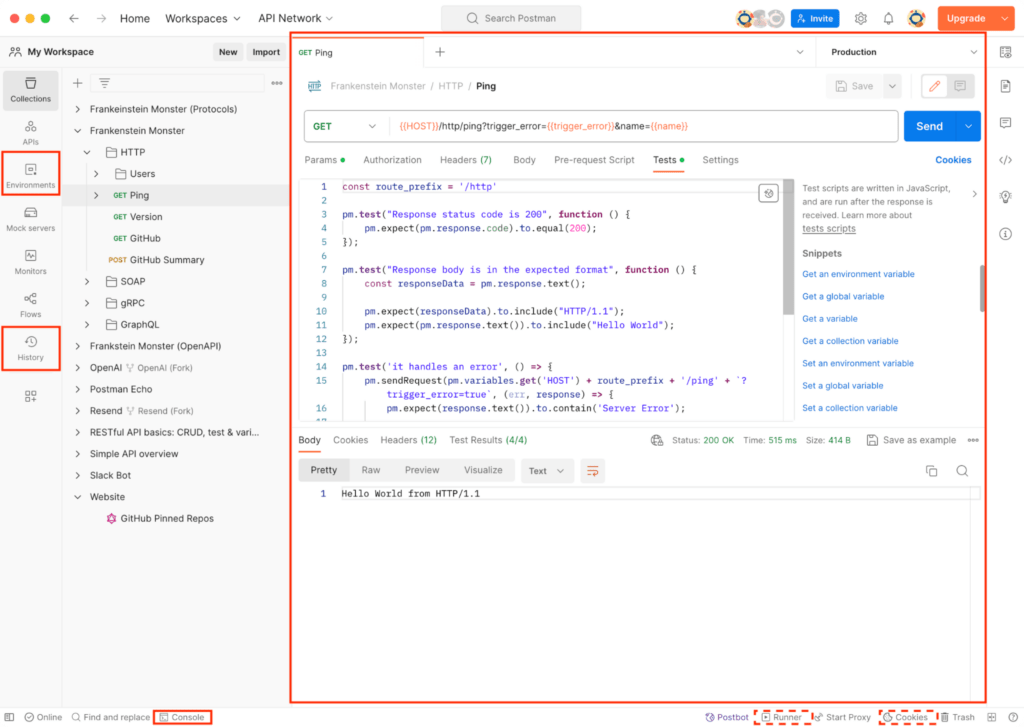Open the Cookies link beside request tabs
The image size is (1024, 727).
[x=953, y=160]
